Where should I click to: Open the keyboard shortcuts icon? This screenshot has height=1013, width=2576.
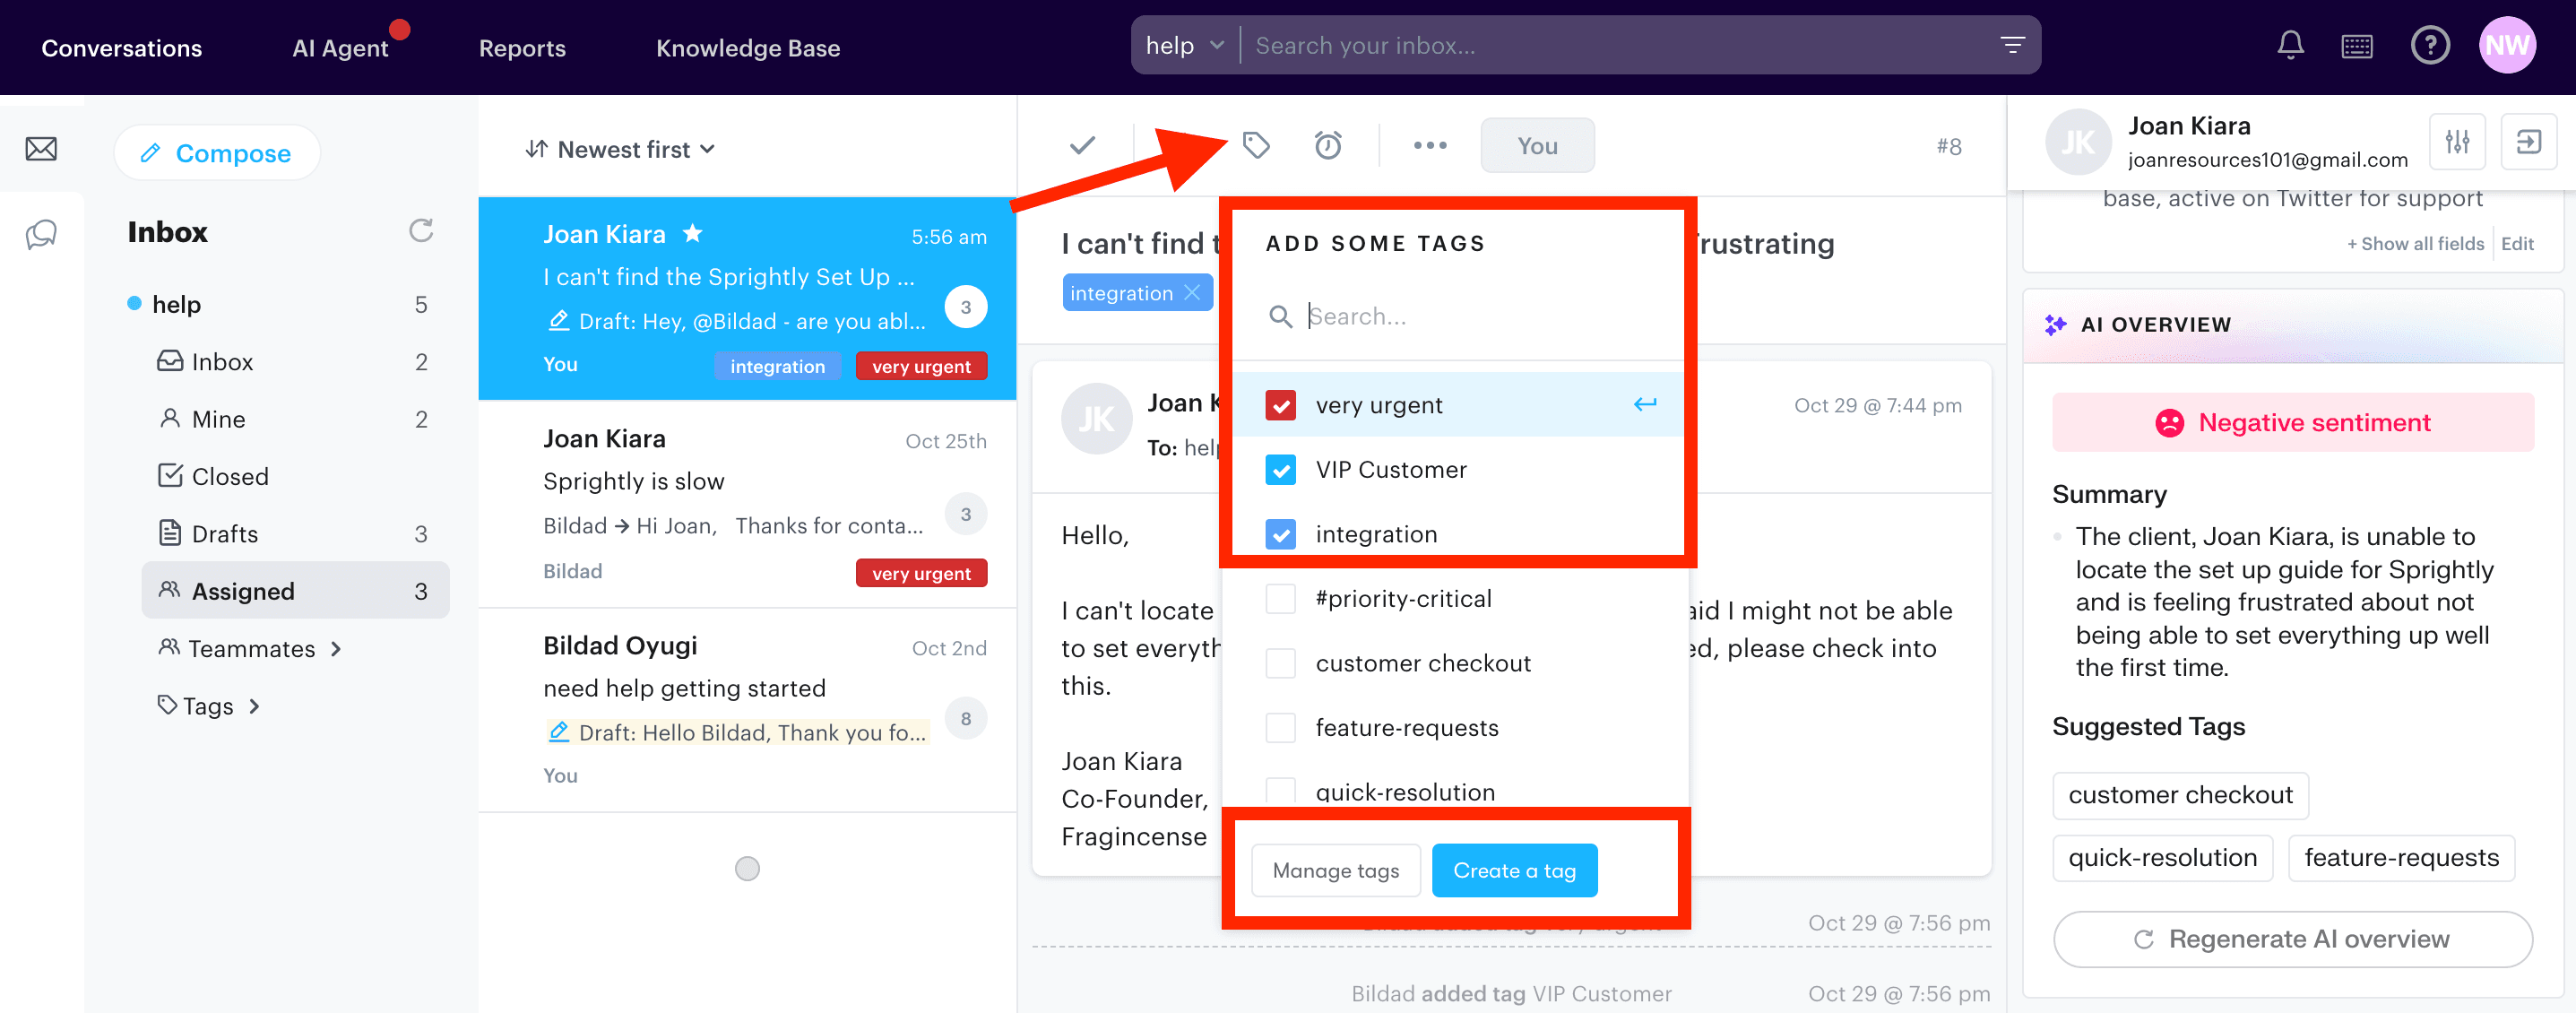point(2357,45)
